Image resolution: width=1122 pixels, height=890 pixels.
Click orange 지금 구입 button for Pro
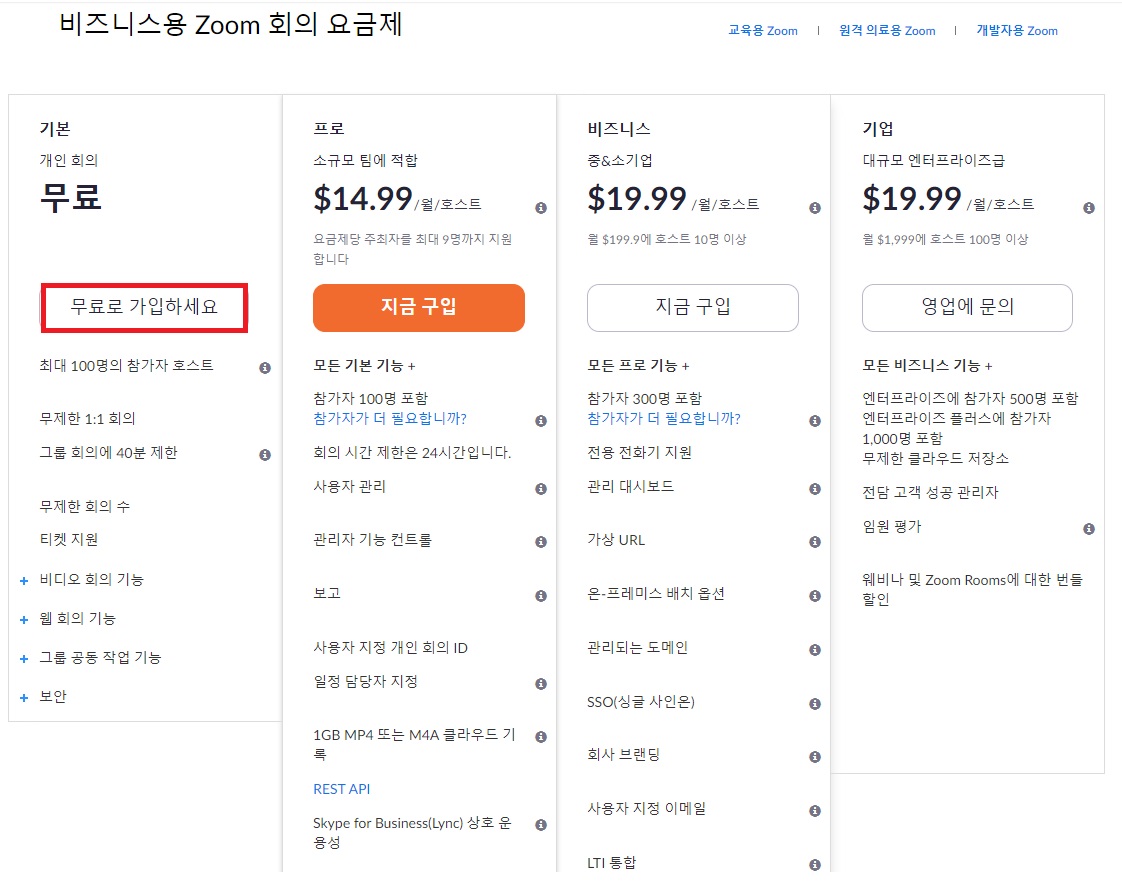(x=419, y=308)
